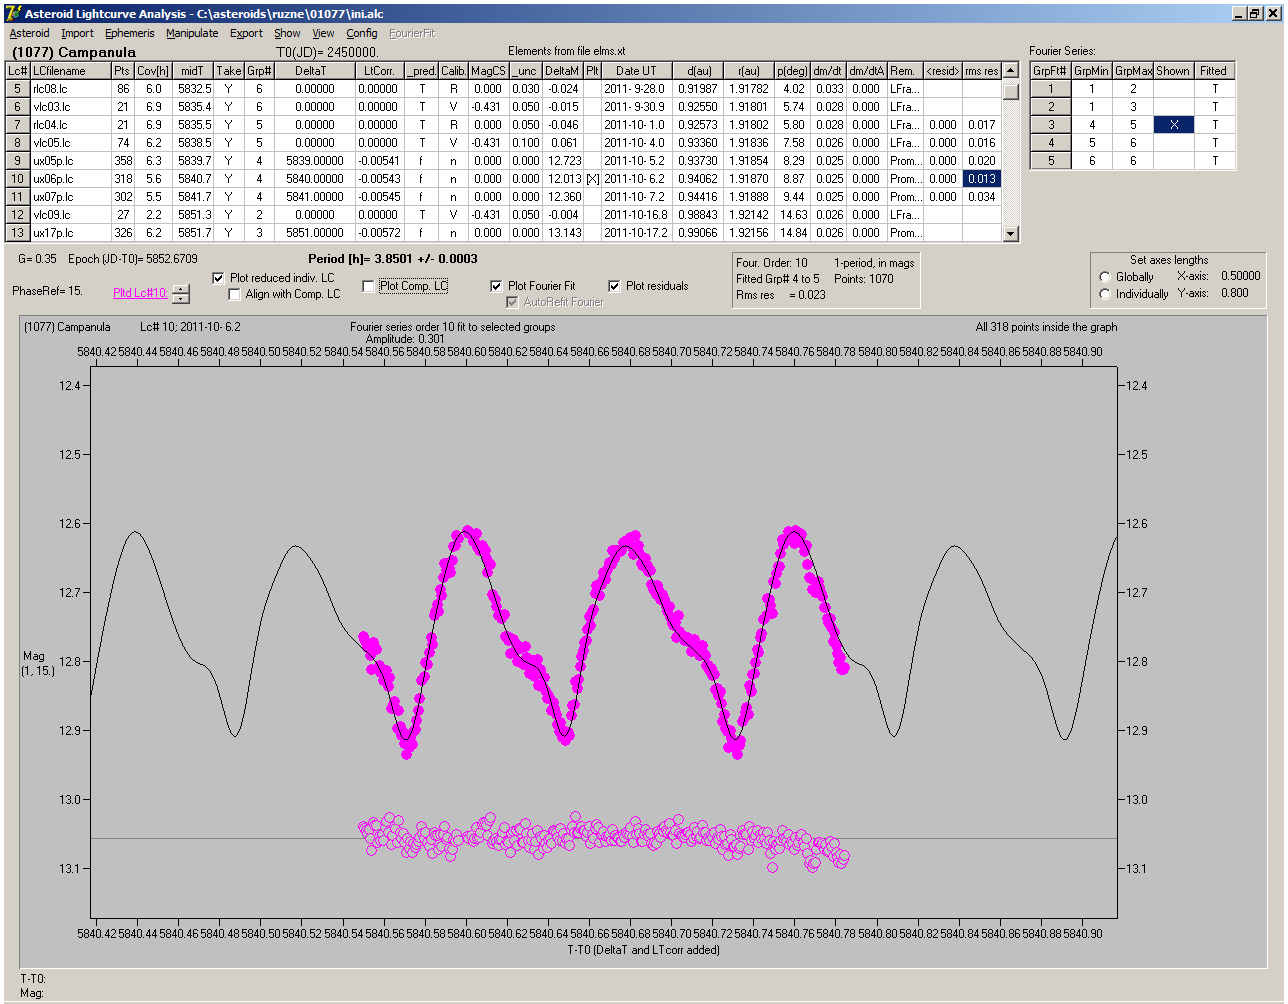The image size is (1288, 1004).
Task: Step the plotted lightcurve number spinner
Action: pyautogui.click(x=180, y=294)
